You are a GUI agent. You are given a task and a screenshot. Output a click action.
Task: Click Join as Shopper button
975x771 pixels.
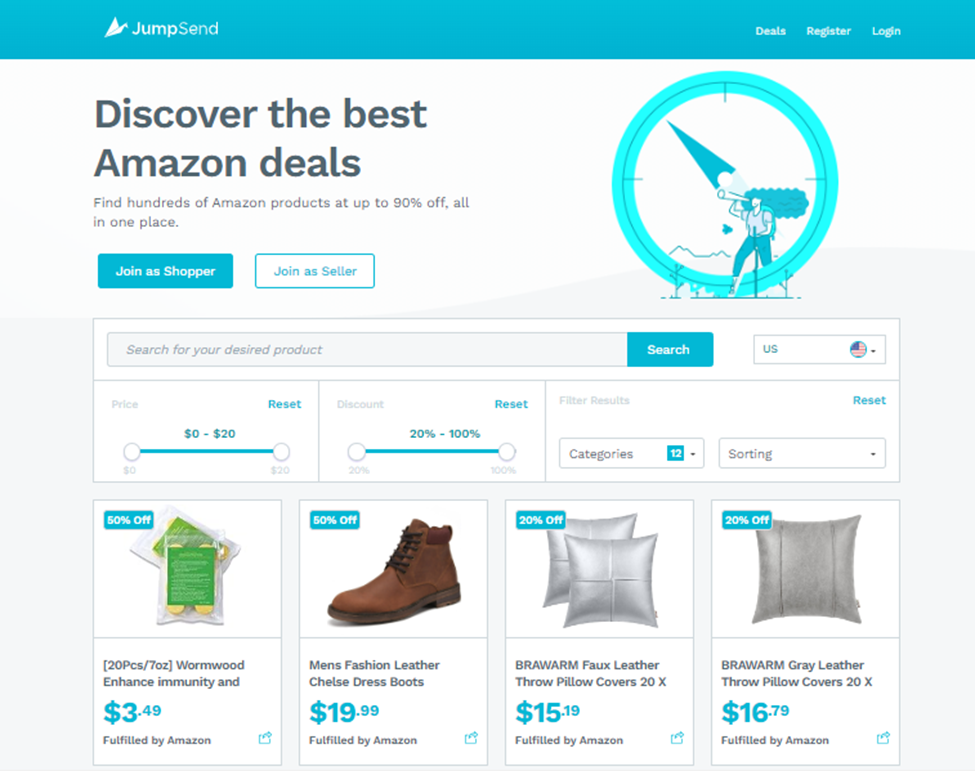165,271
